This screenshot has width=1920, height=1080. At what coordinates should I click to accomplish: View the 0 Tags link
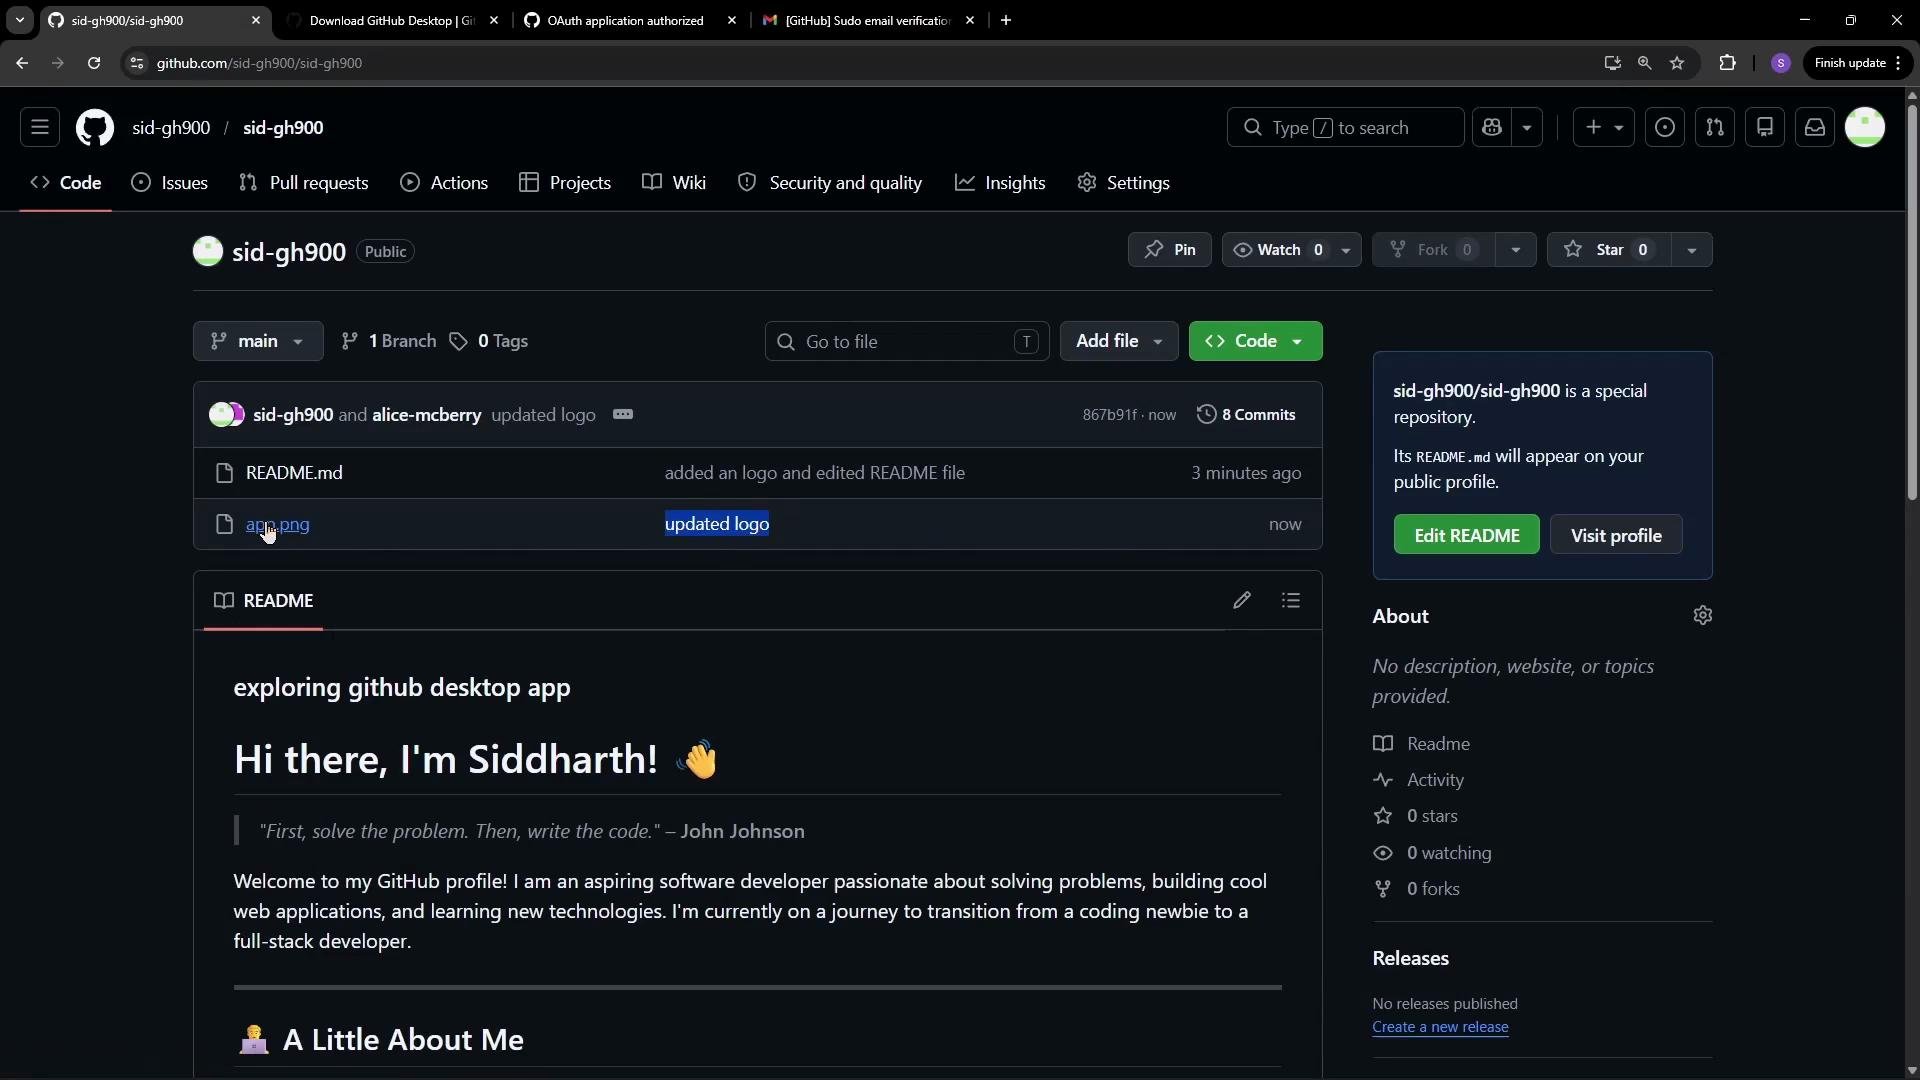[489, 341]
